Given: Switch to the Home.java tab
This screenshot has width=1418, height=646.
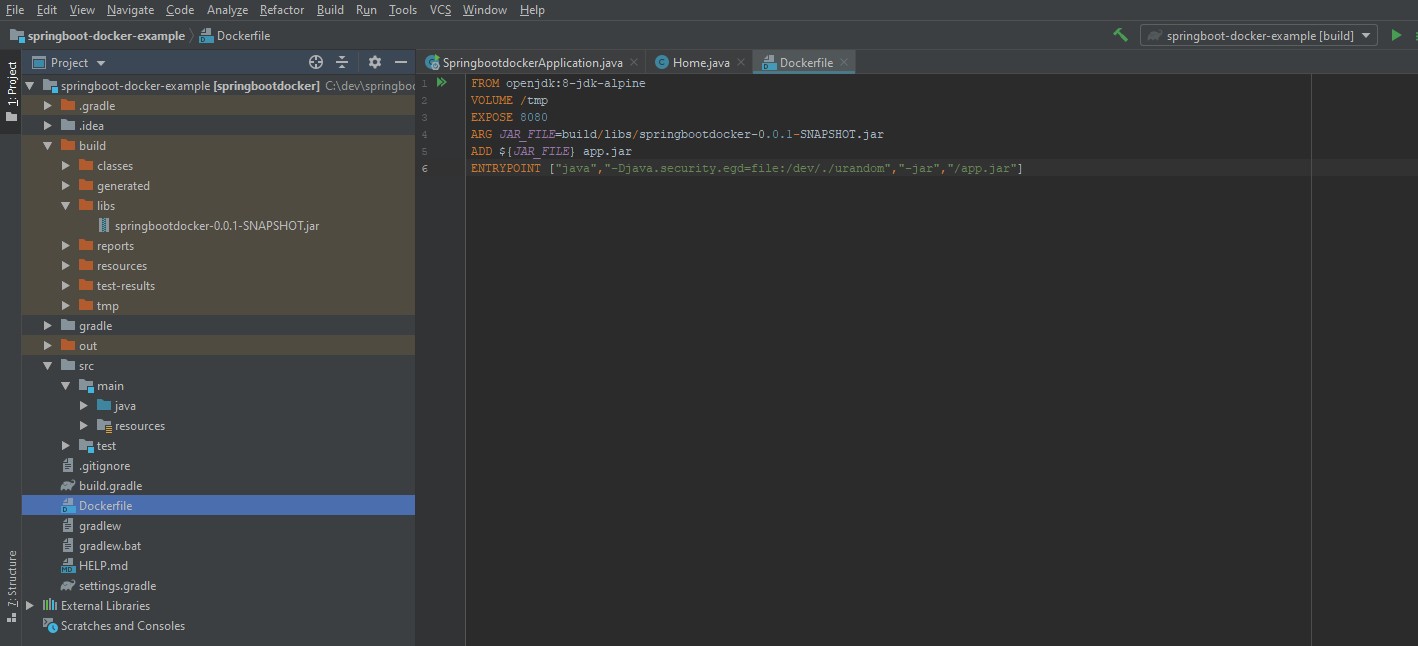Looking at the screenshot, I should coord(697,61).
